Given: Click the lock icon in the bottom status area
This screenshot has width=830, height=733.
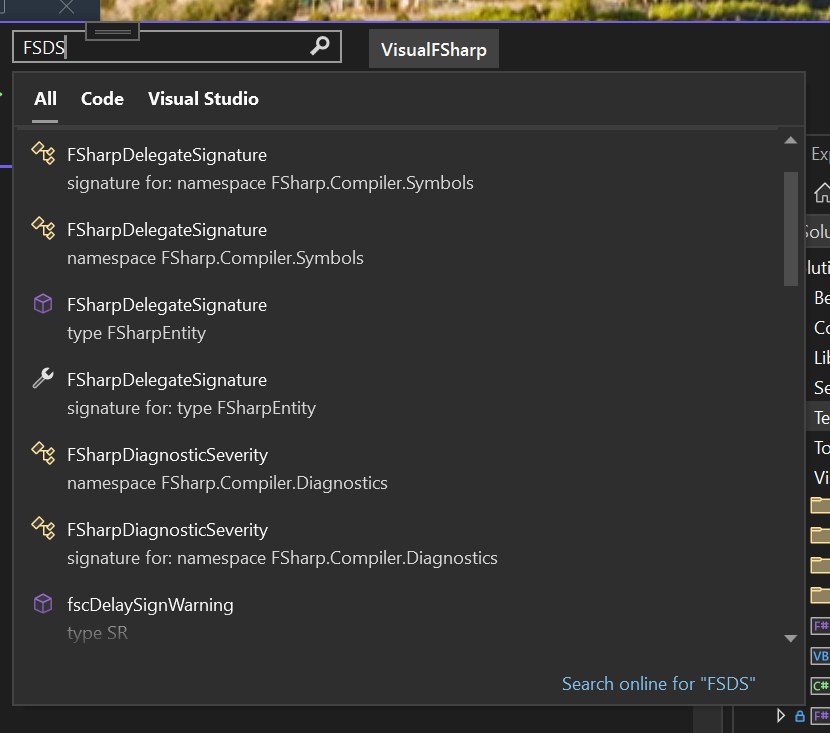Looking at the screenshot, I should [798, 715].
